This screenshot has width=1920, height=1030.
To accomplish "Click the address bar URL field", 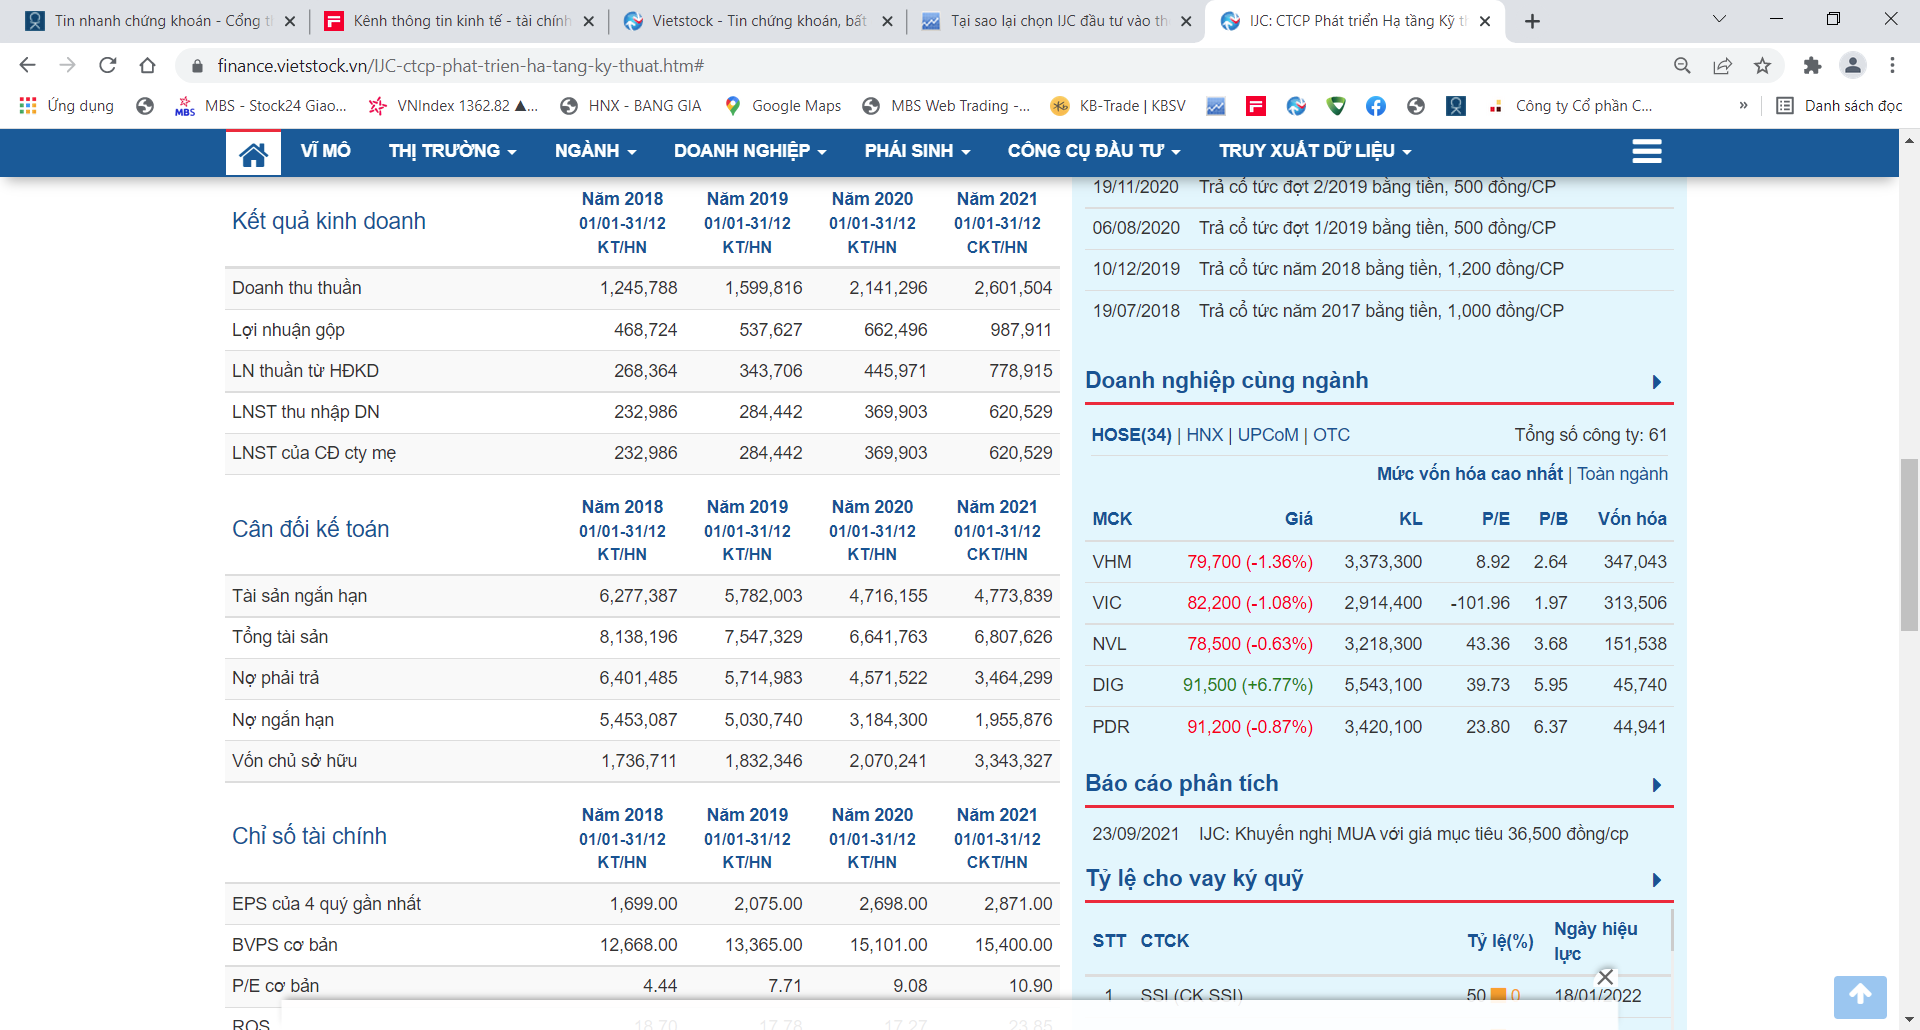I will coord(920,66).
